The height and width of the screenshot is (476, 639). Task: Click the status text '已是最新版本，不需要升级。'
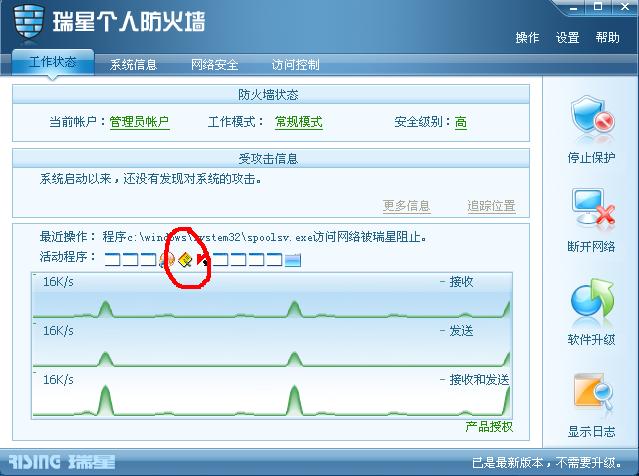coord(547,463)
